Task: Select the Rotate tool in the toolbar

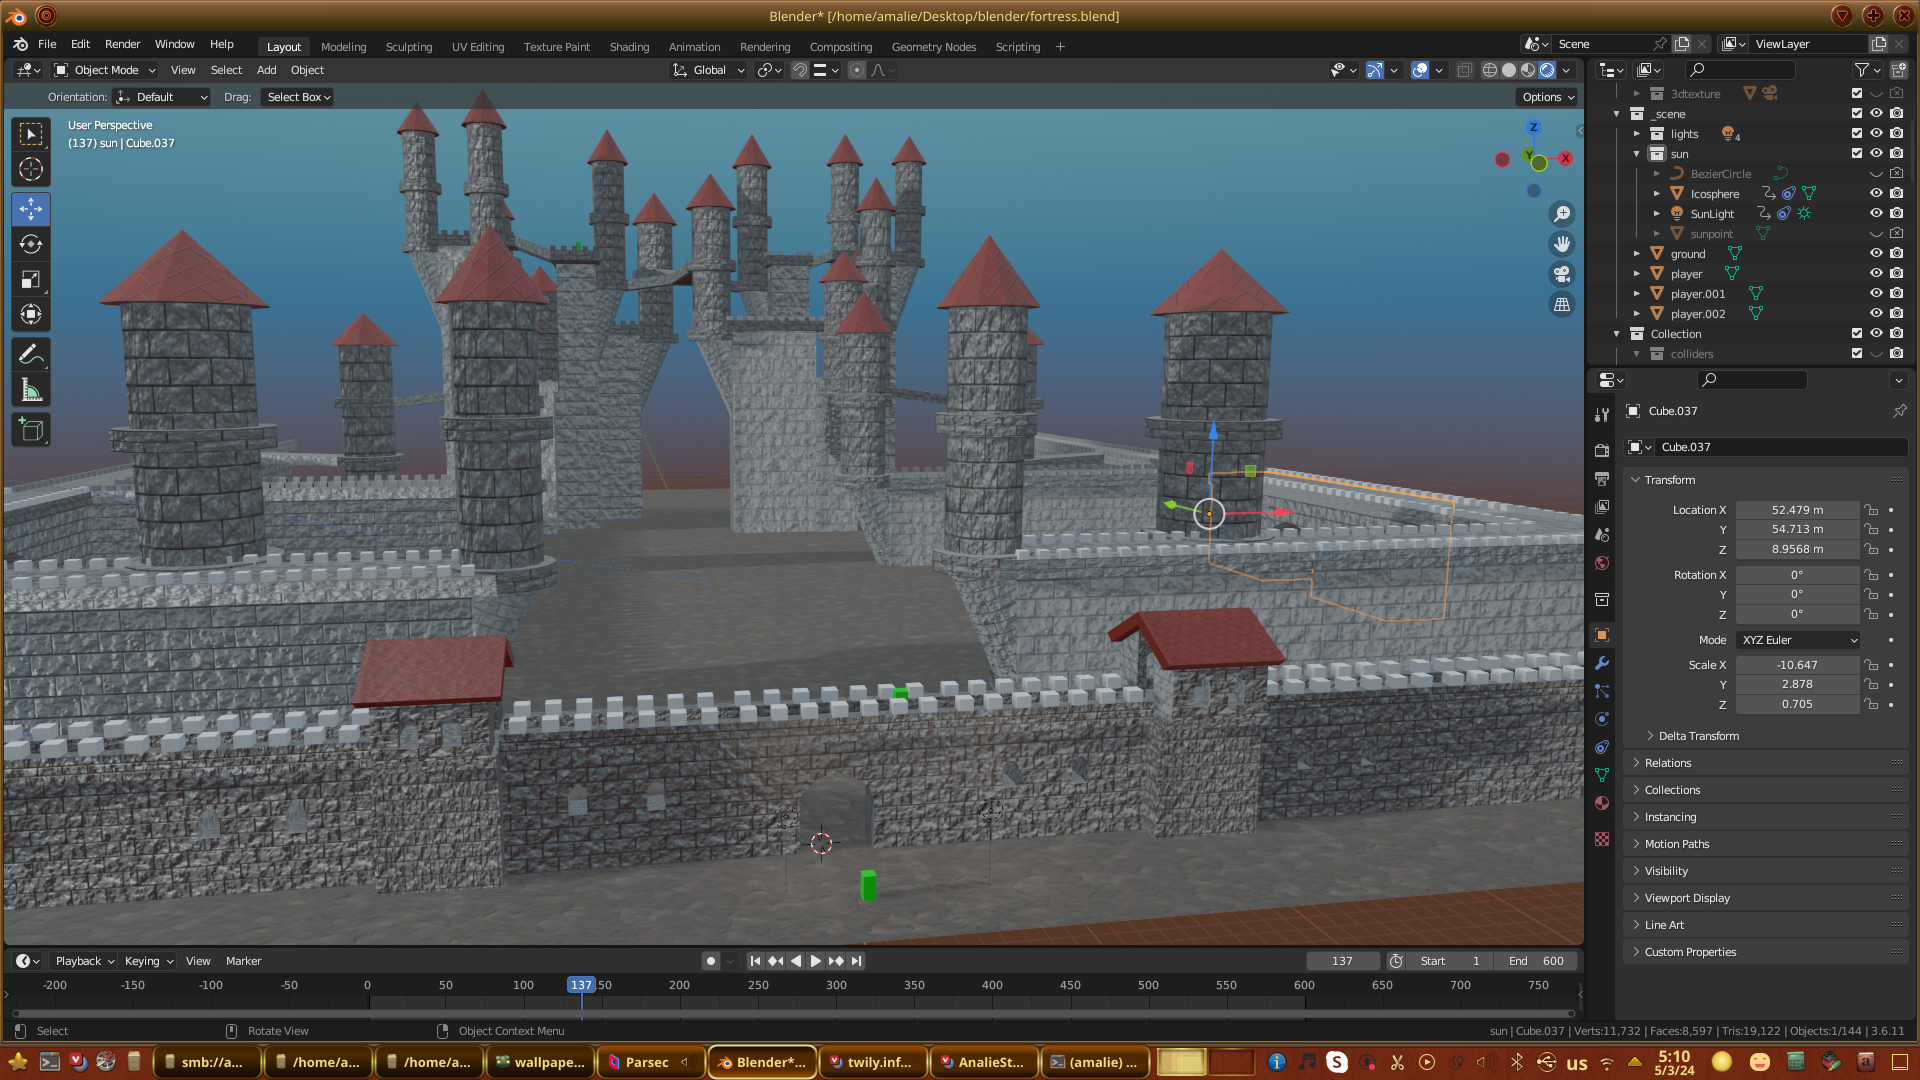Action: point(31,244)
